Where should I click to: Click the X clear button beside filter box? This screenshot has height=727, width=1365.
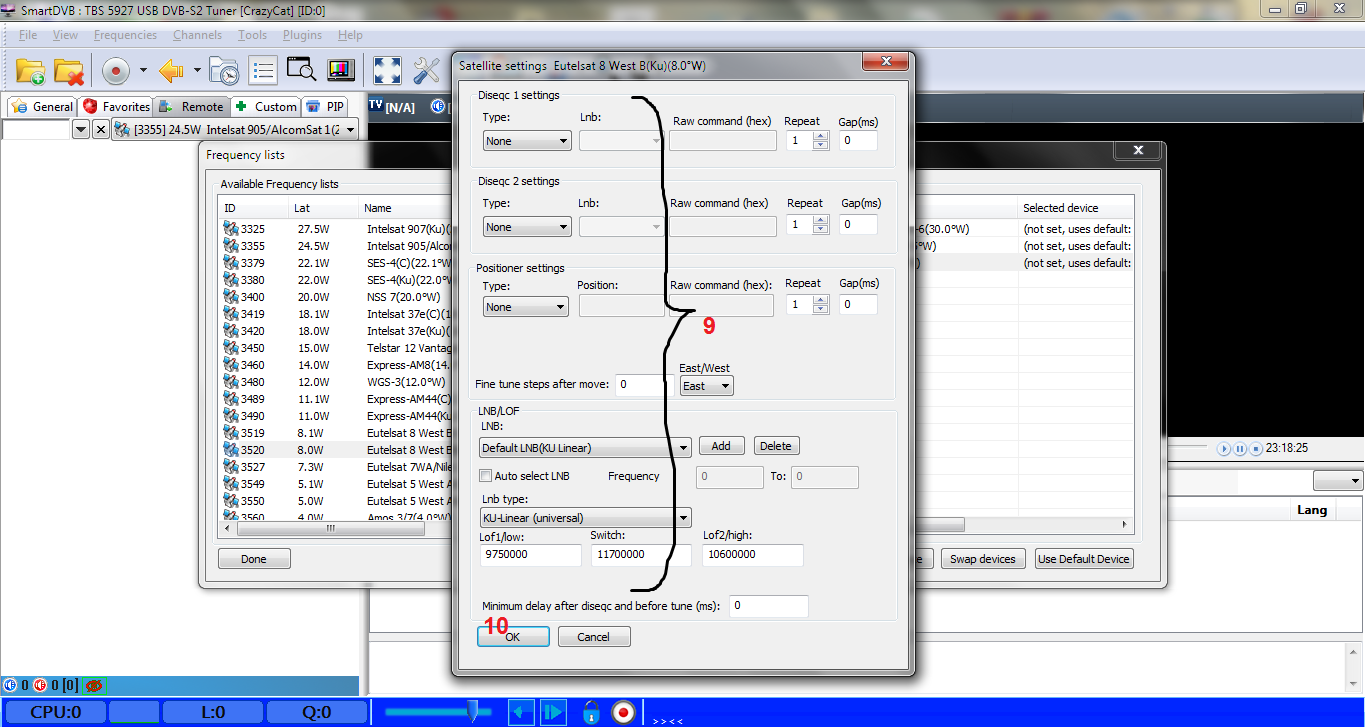point(100,130)
